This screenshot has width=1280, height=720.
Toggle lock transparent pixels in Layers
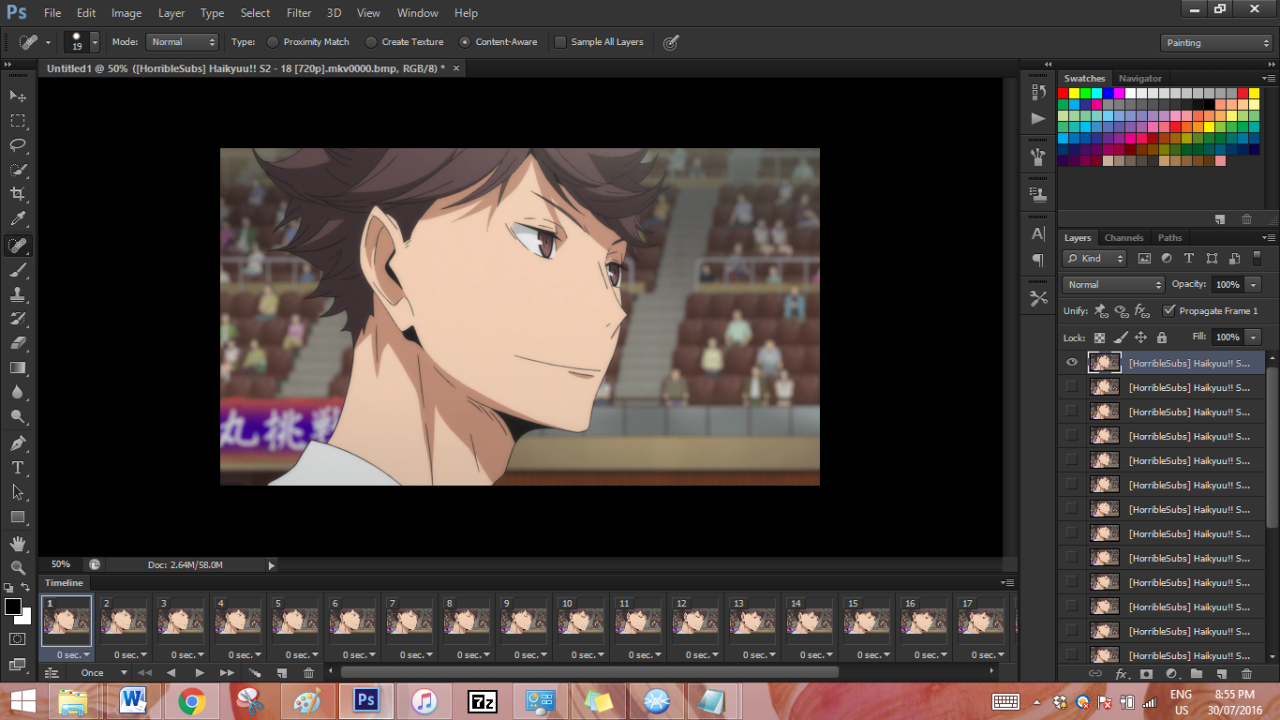[x=1100, y=338]
